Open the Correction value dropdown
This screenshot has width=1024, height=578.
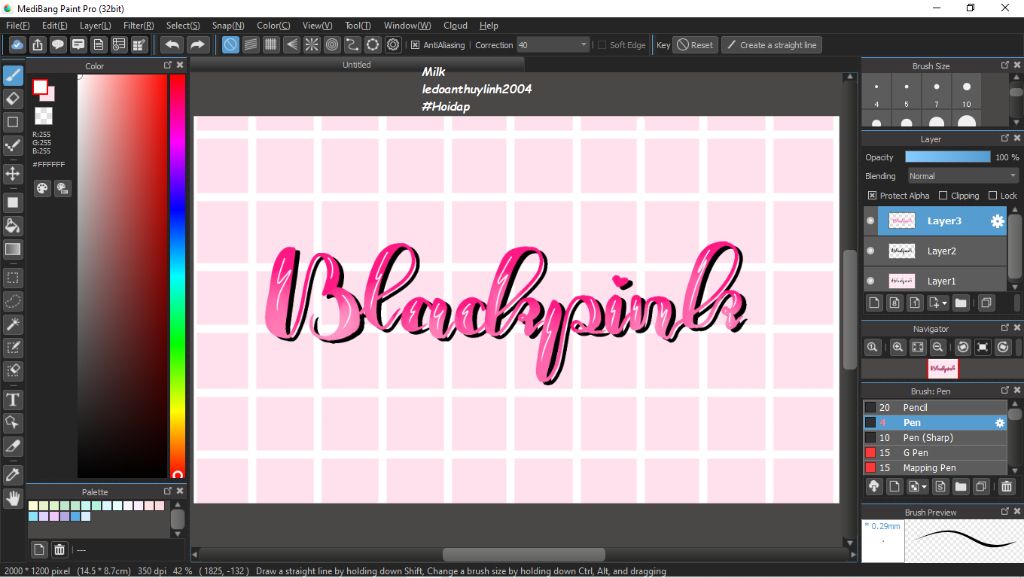(x=583, y=45)
